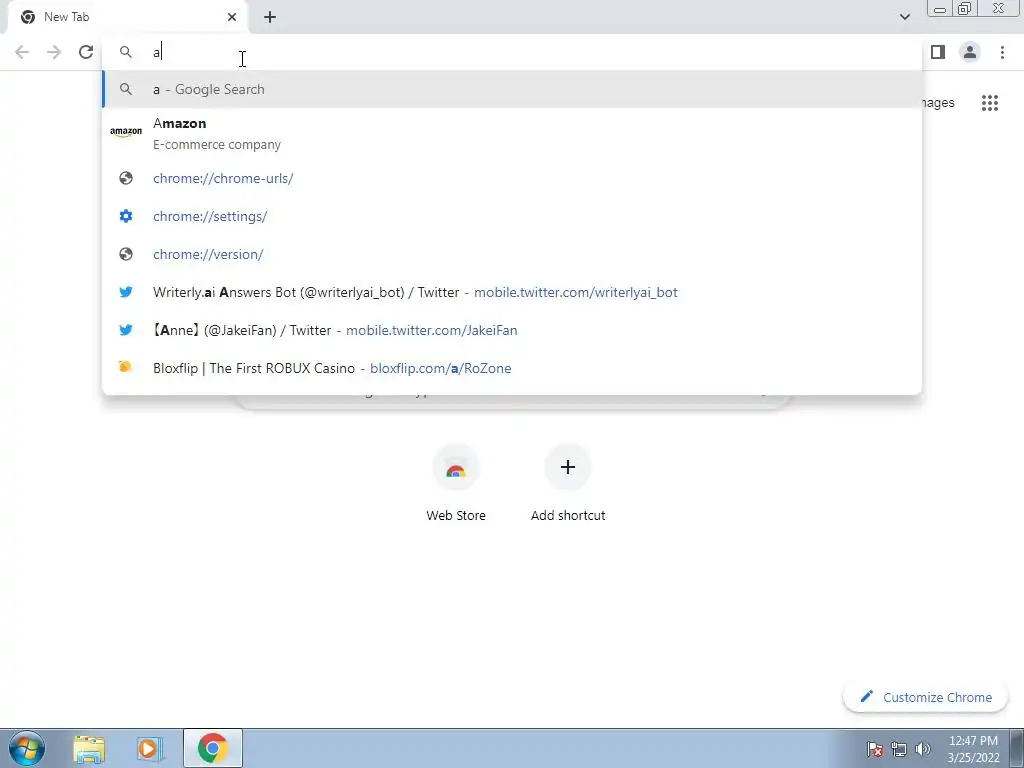The width and height of the screenshot is (1024, 768).
Task: Open Windows Explorer from the taskbar
Action: [x=89, y=748]
